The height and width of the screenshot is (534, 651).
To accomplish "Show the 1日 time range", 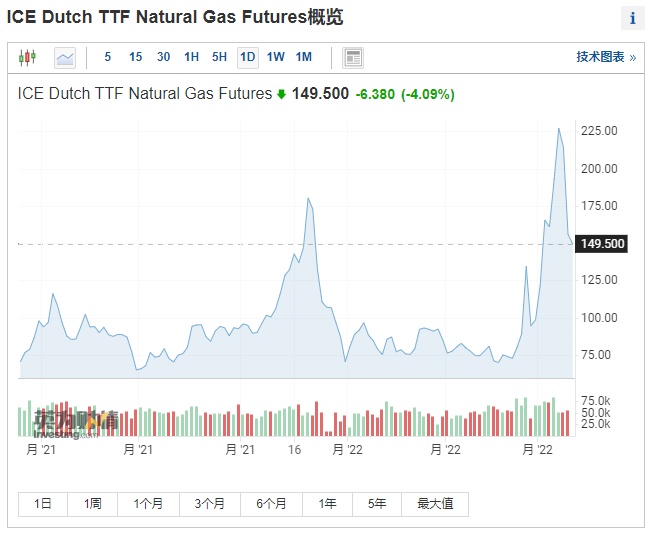I will pos(43,503).
